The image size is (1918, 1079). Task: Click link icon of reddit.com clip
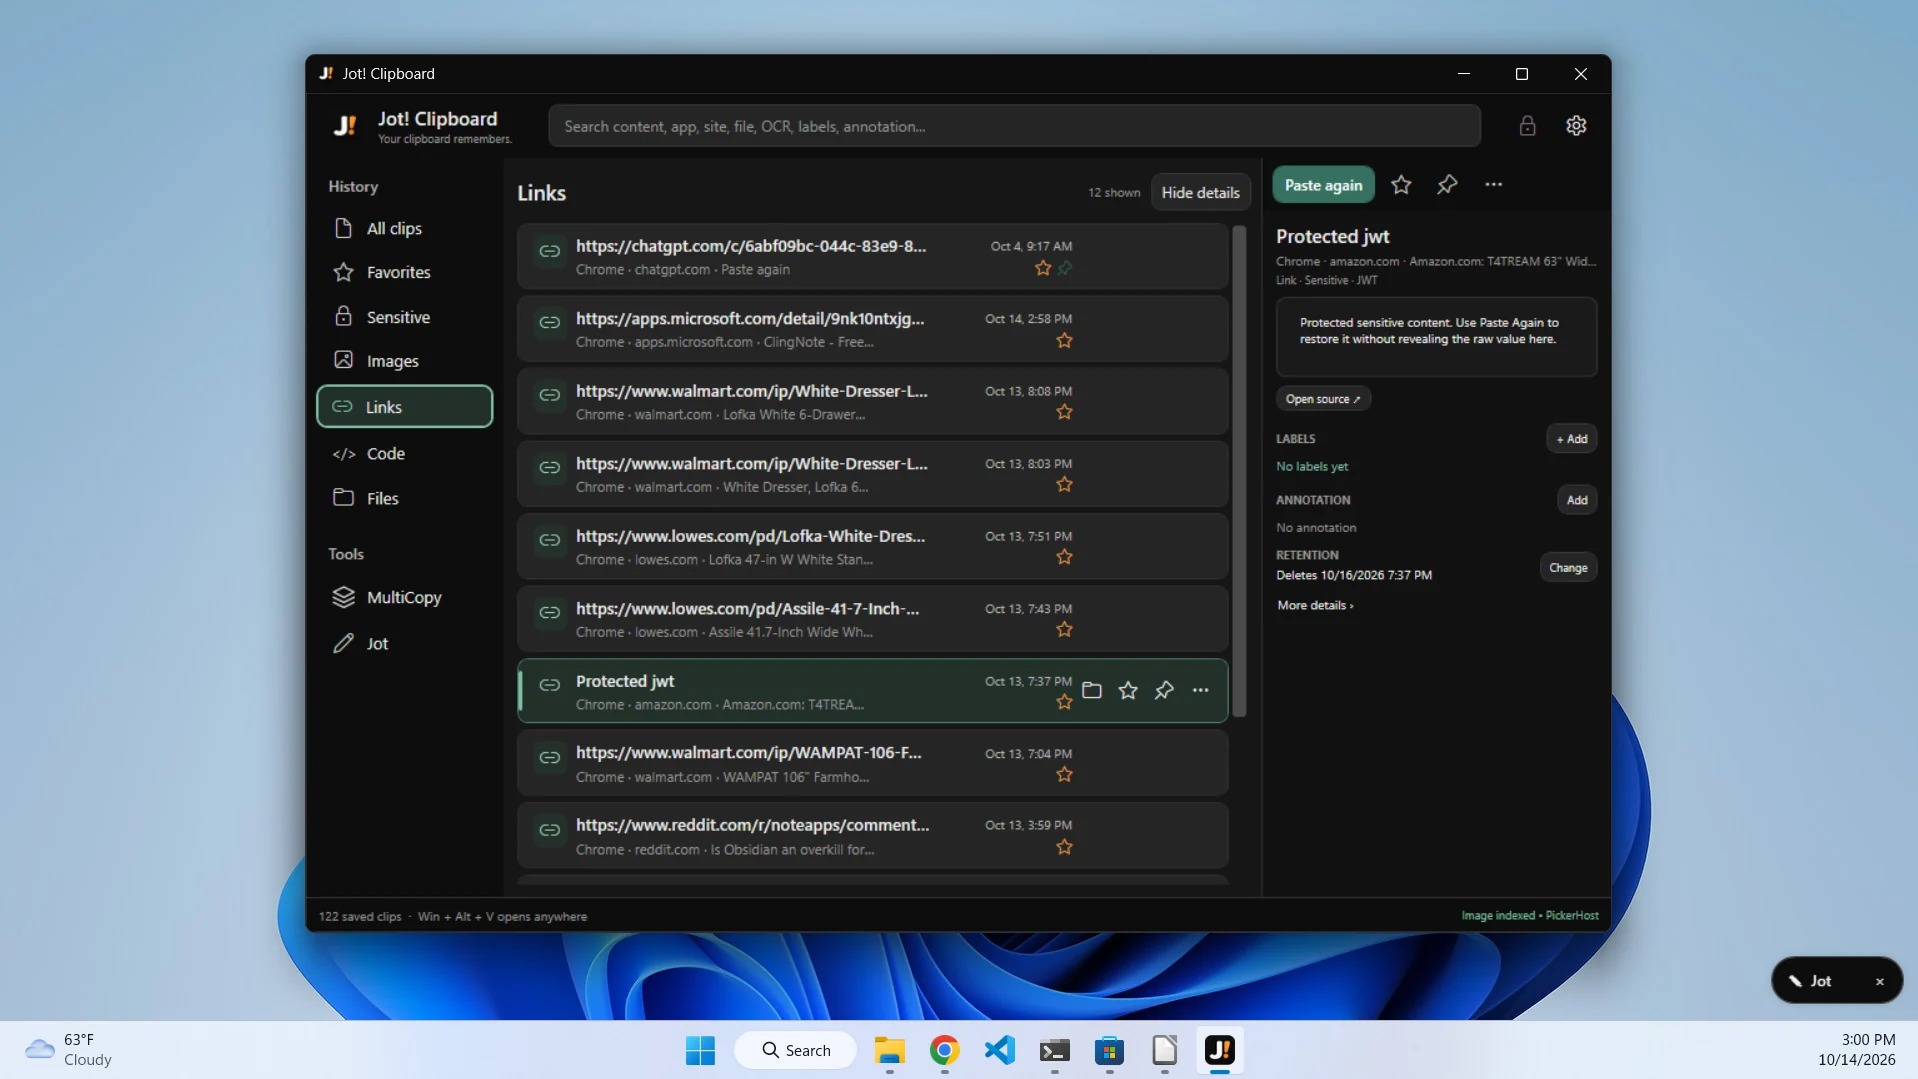[549, 830]
